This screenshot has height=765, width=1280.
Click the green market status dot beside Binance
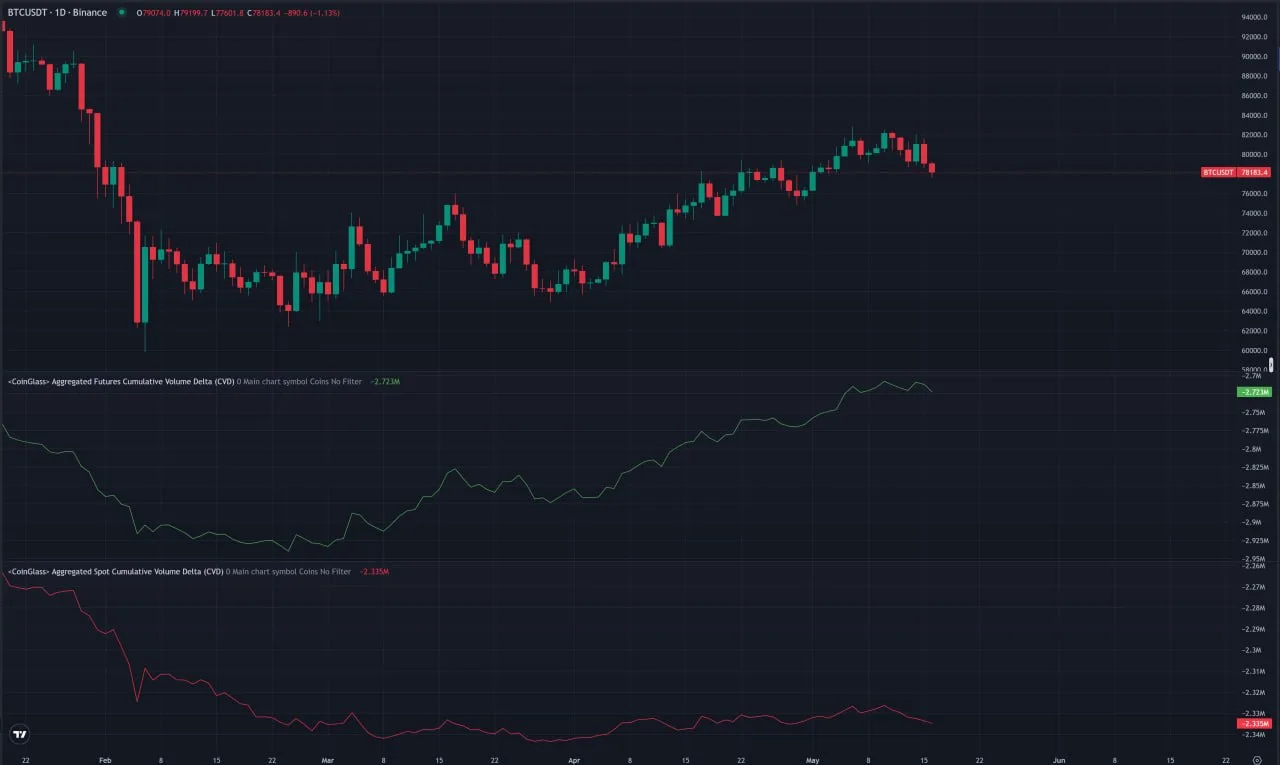122,13
